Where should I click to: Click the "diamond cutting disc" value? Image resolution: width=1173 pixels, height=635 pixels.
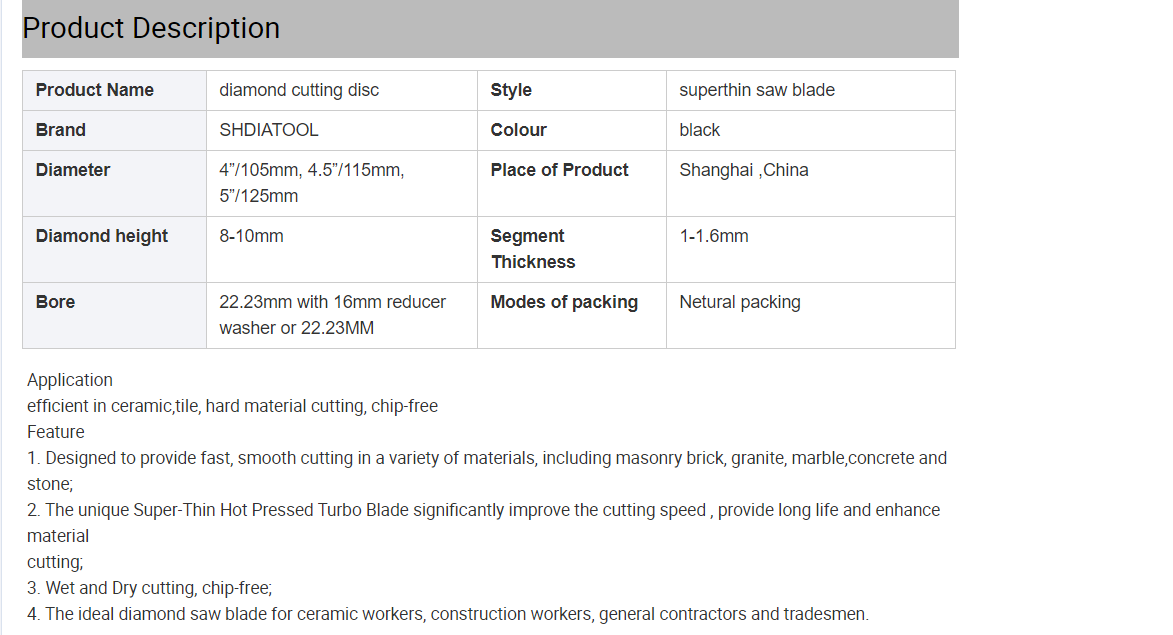click(x=299, y=91)
